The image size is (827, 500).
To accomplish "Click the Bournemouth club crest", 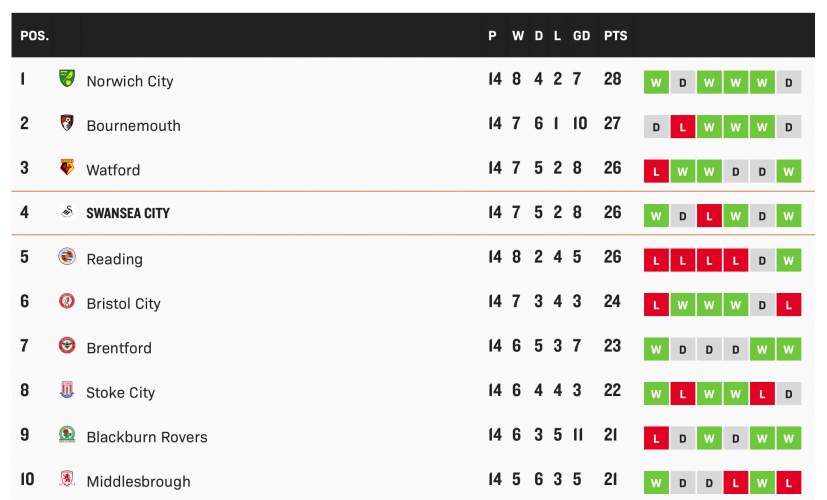I will pos(67,123).
